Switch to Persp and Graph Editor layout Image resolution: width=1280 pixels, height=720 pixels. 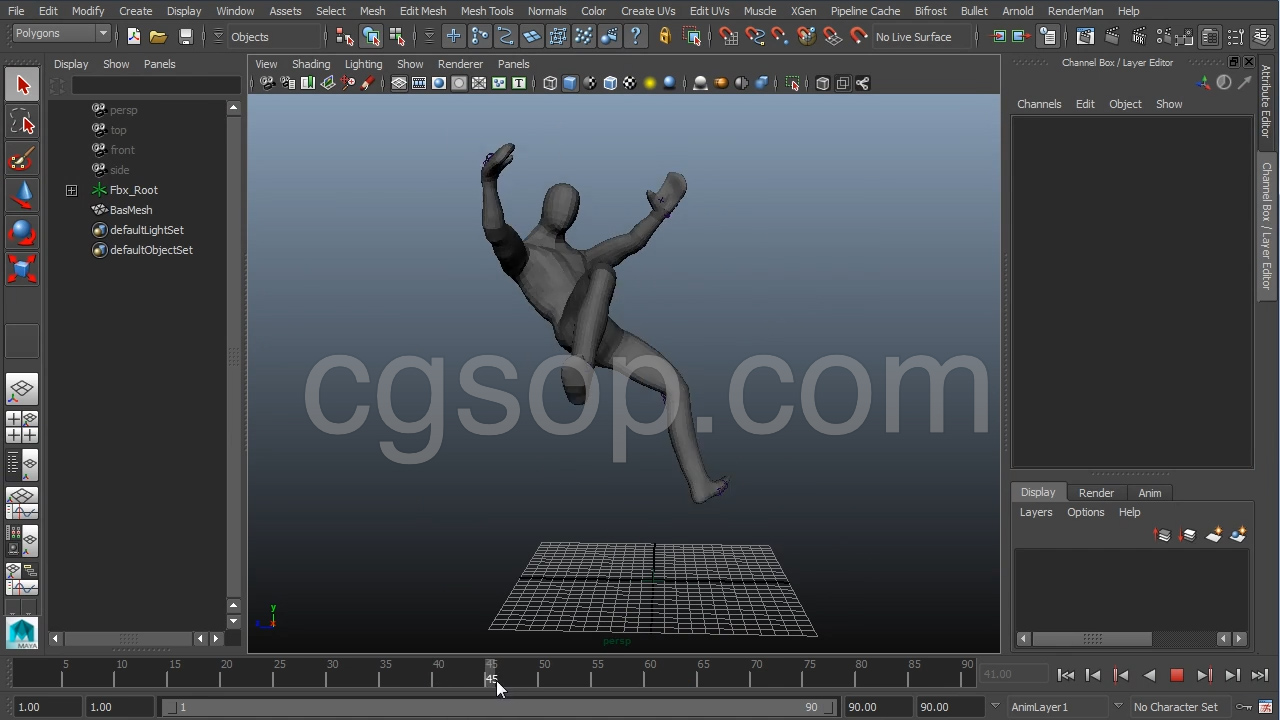pos(22,503)
